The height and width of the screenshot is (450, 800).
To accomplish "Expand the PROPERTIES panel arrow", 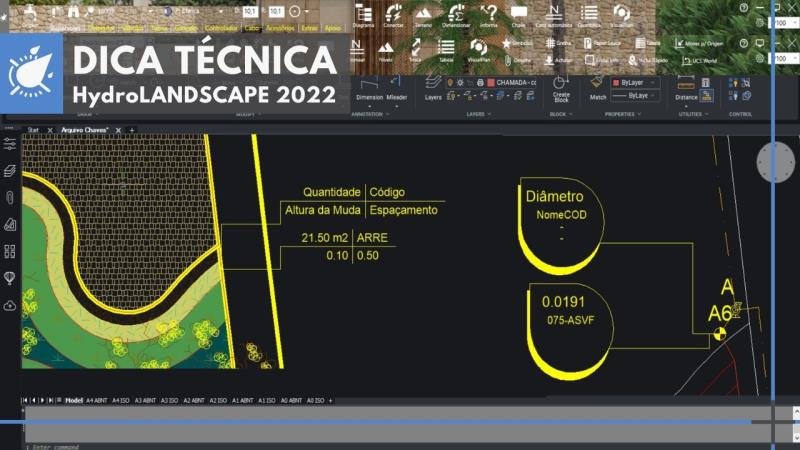I will 639,114.
